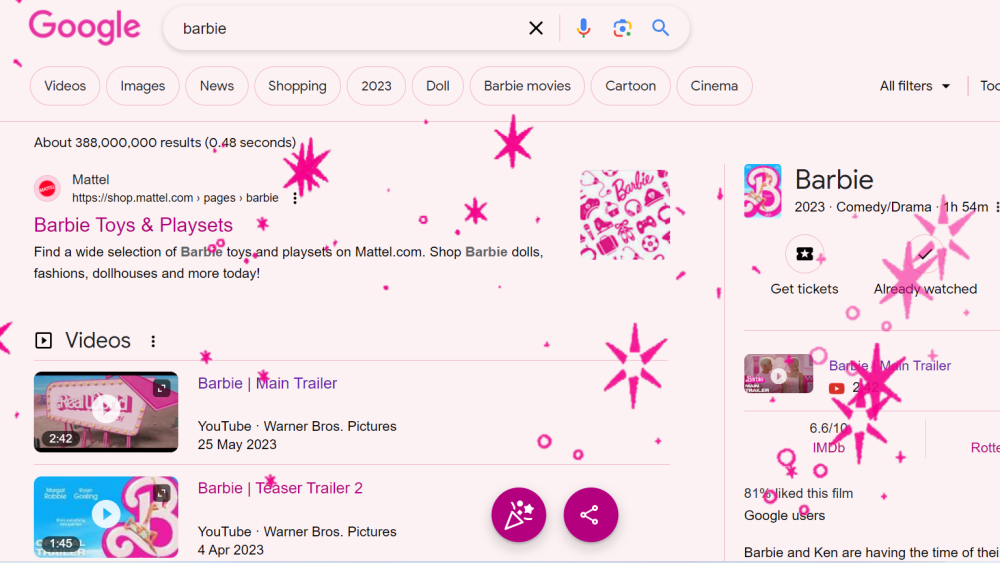Click the party popper confetti button
The image size is (1000, 563).
[518, 515]
